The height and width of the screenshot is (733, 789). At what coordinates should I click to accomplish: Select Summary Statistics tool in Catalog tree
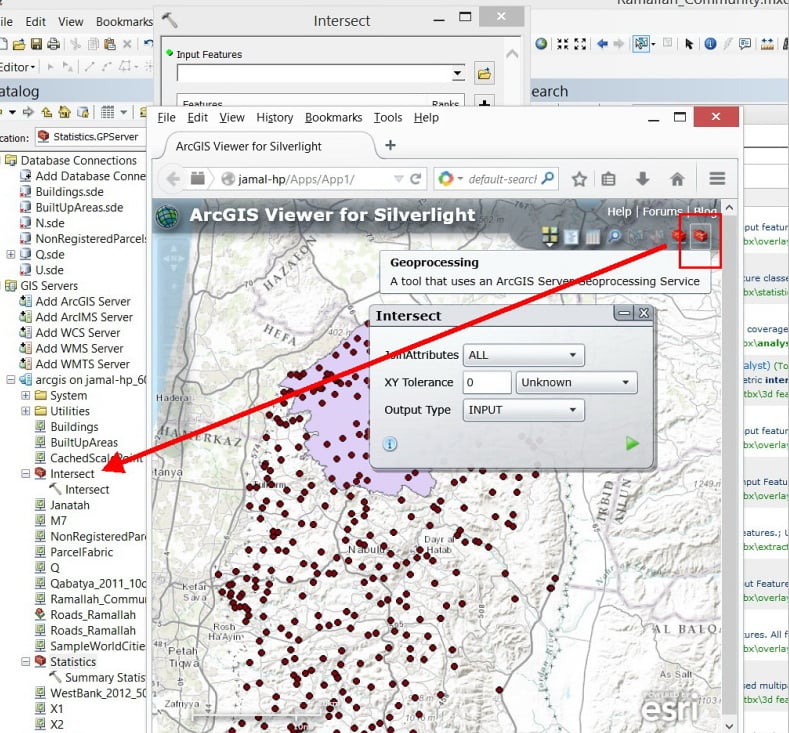pyautogui.click(x=98, y=677)
